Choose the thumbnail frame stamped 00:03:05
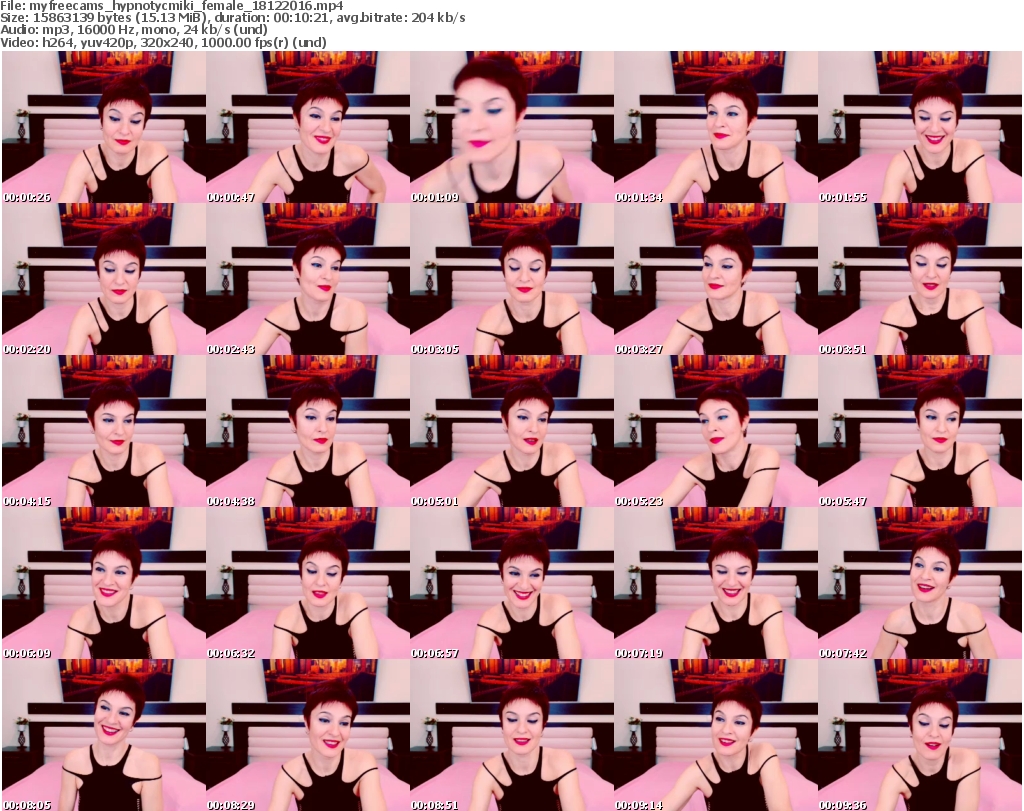The height and width of the screenshot is (811, 1024). 512,279
